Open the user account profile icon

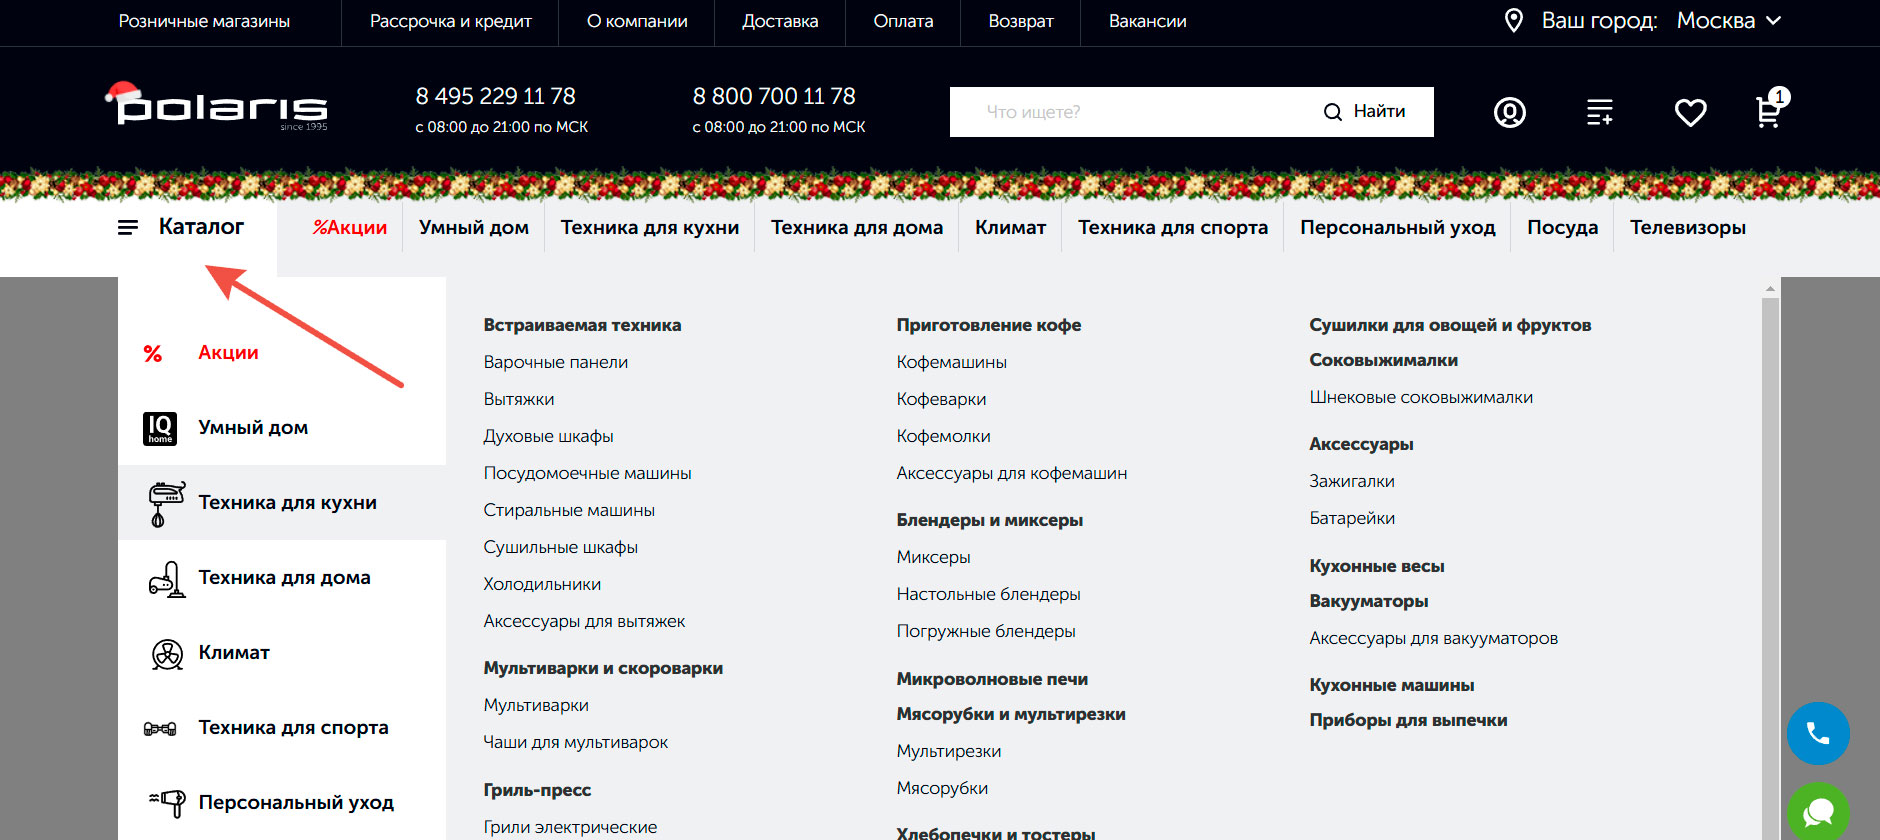point(1510,112)
